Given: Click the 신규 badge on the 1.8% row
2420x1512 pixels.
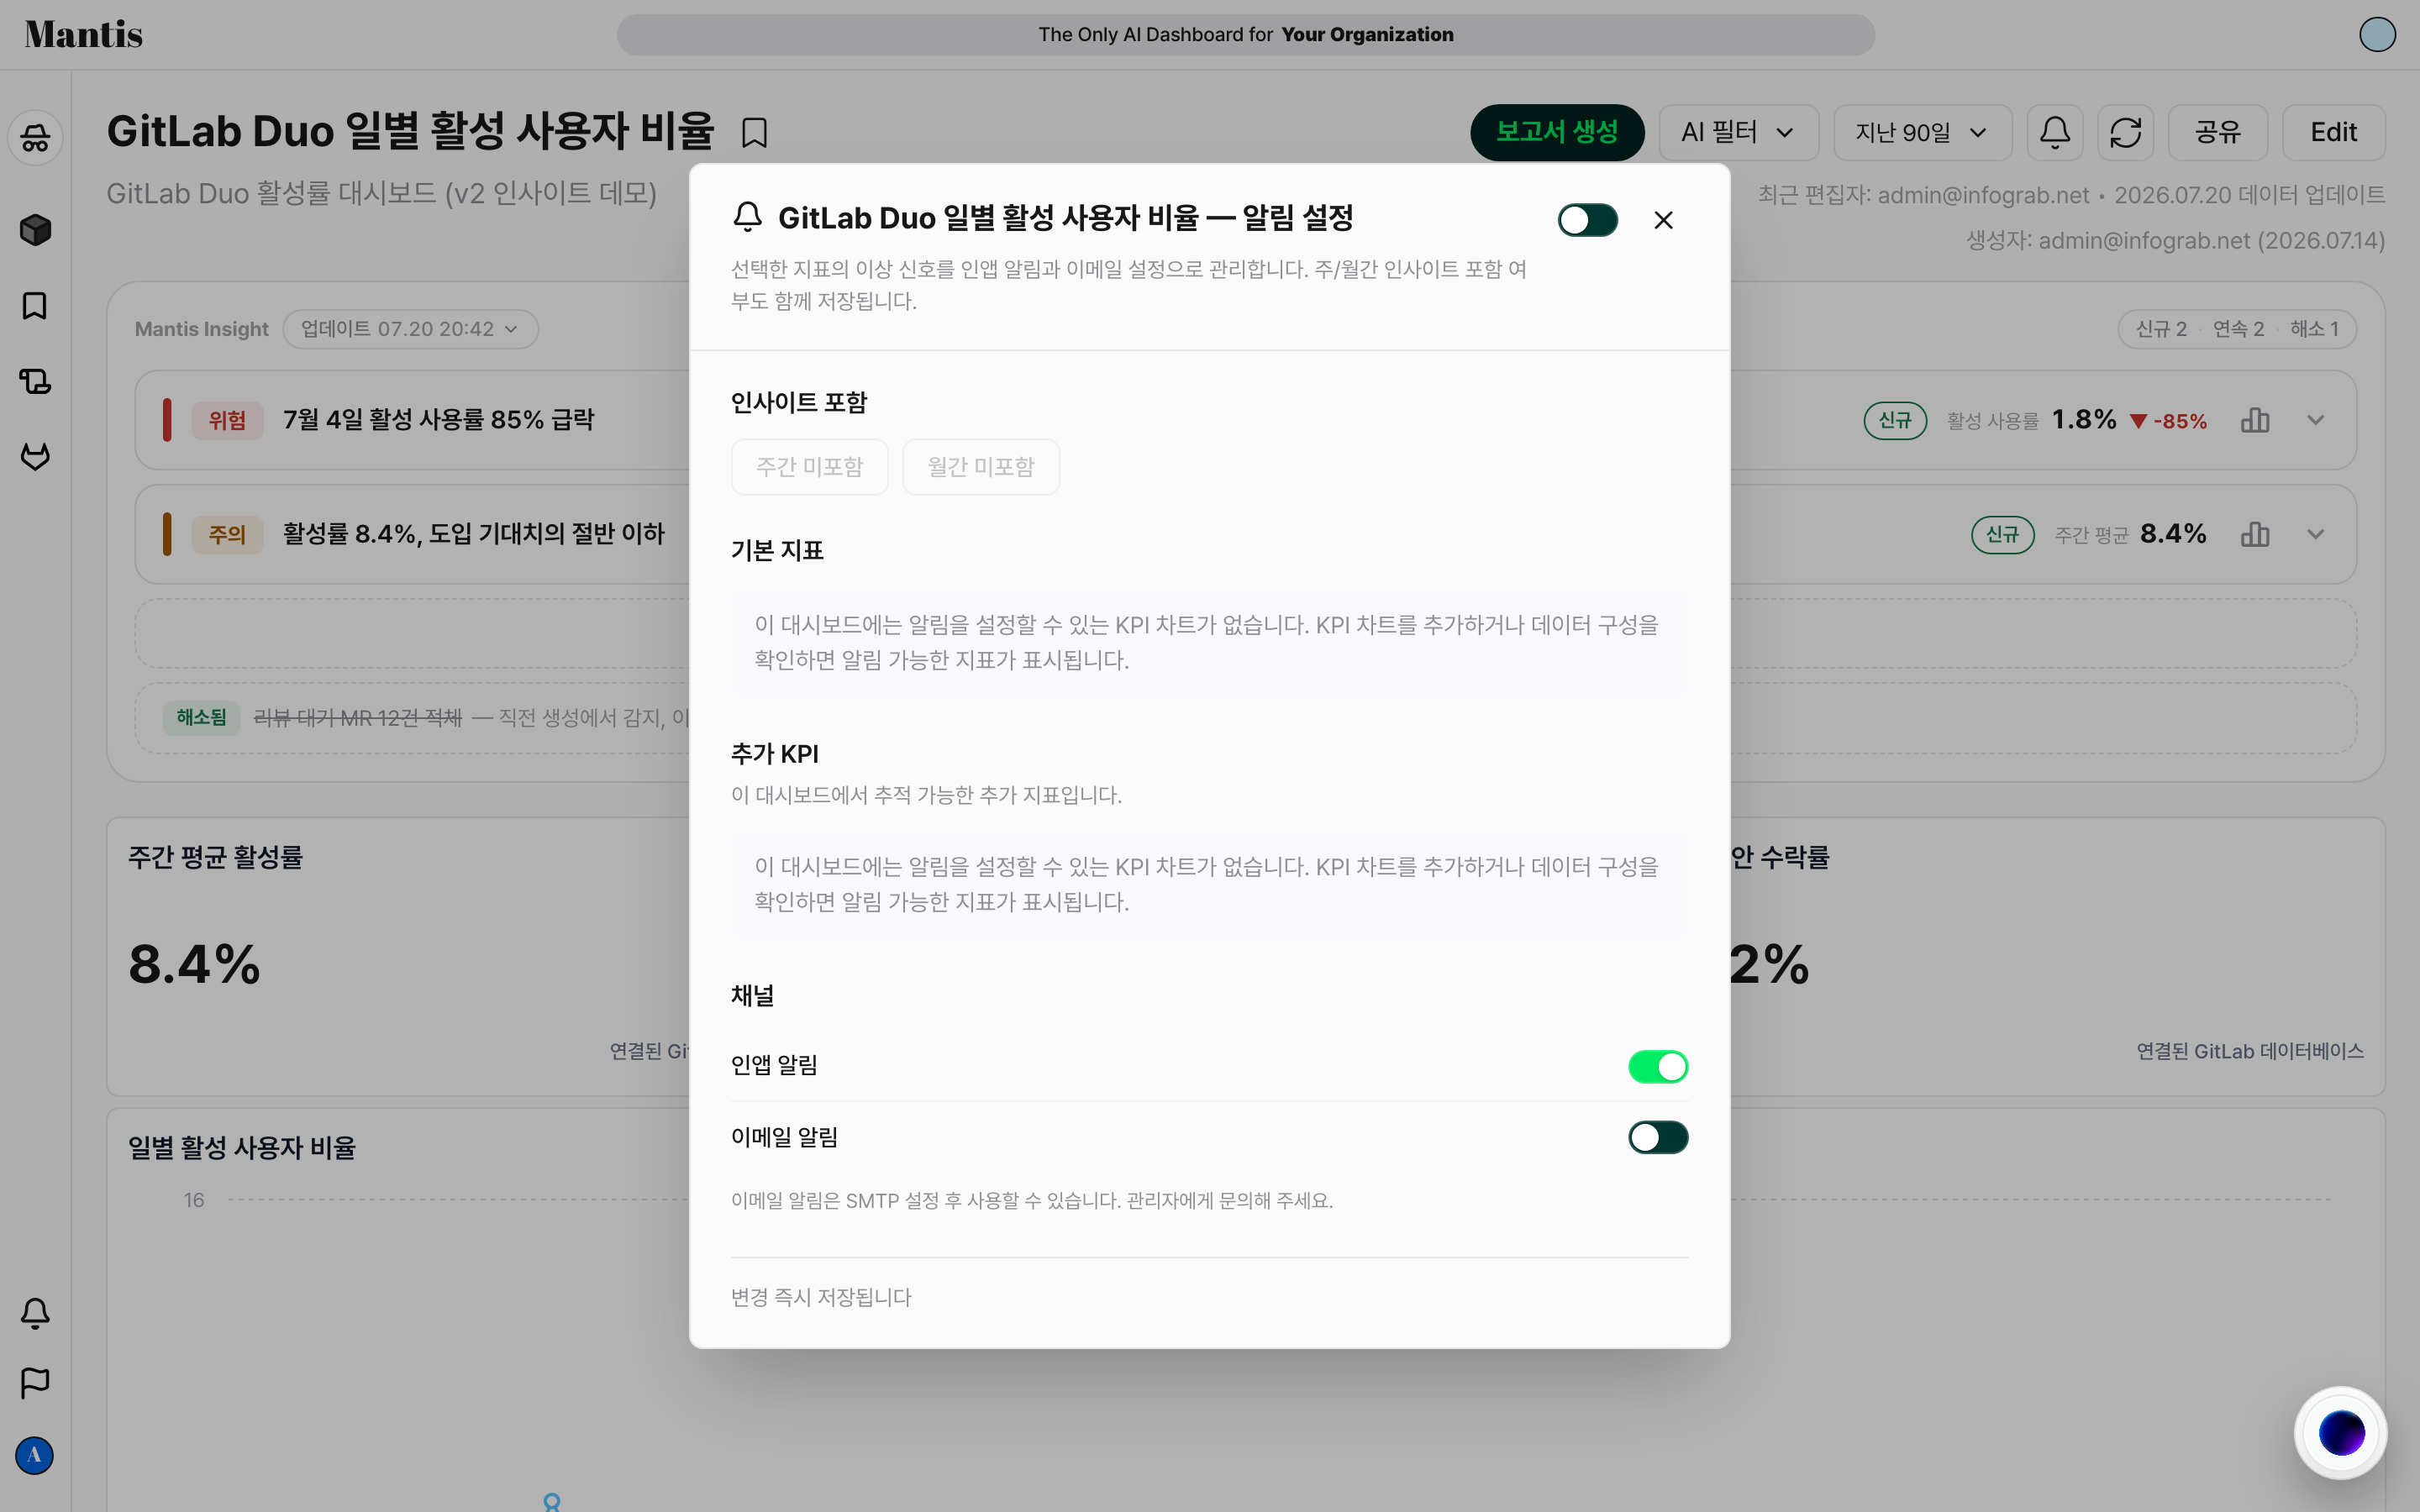Looking at the screenshot, I should (1895, 420).
